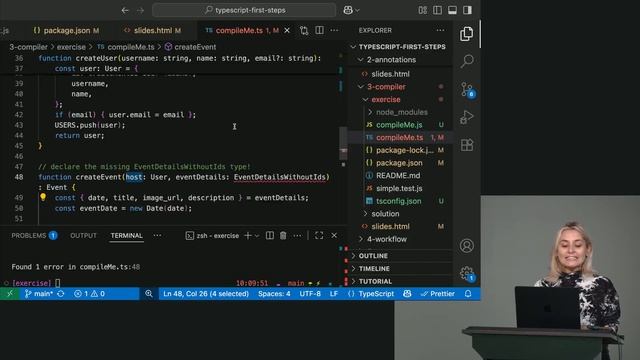Split the terminal panel
This screenshot has width=640, height=360.
[270, 236]
